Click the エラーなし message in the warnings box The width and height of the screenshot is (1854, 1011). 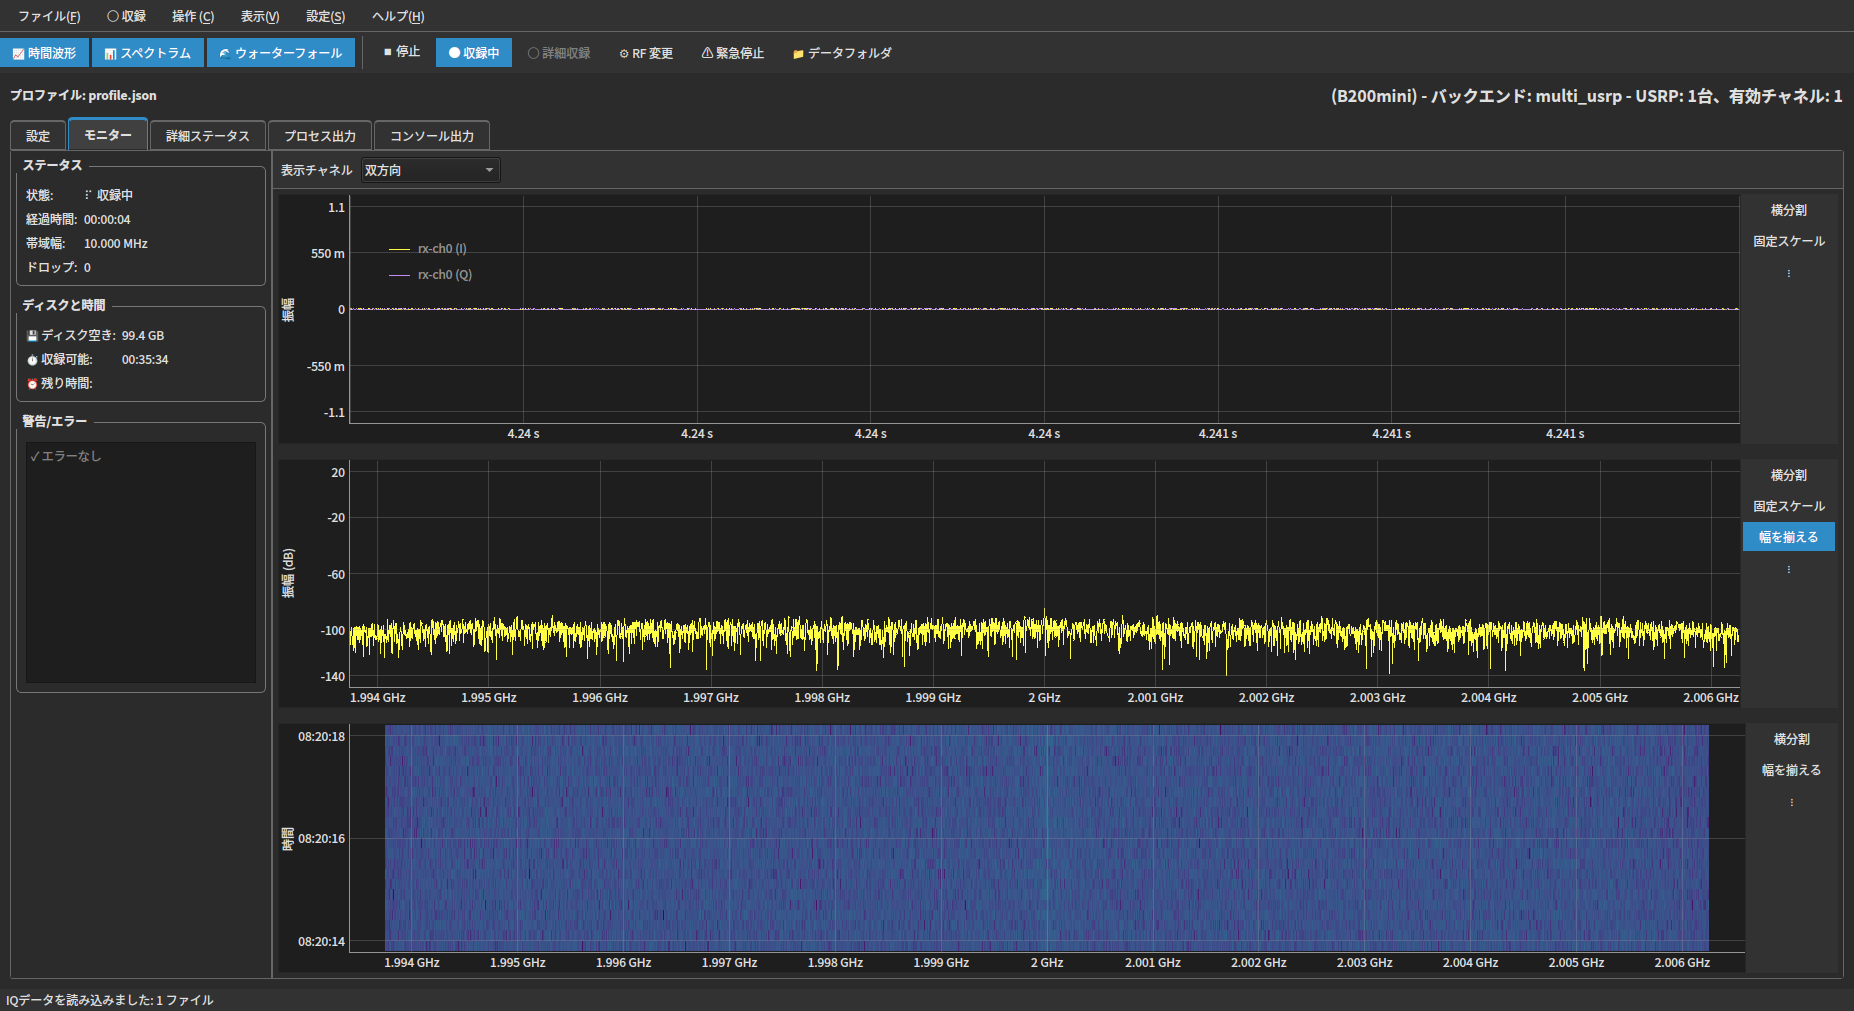(x=65, y=456)
